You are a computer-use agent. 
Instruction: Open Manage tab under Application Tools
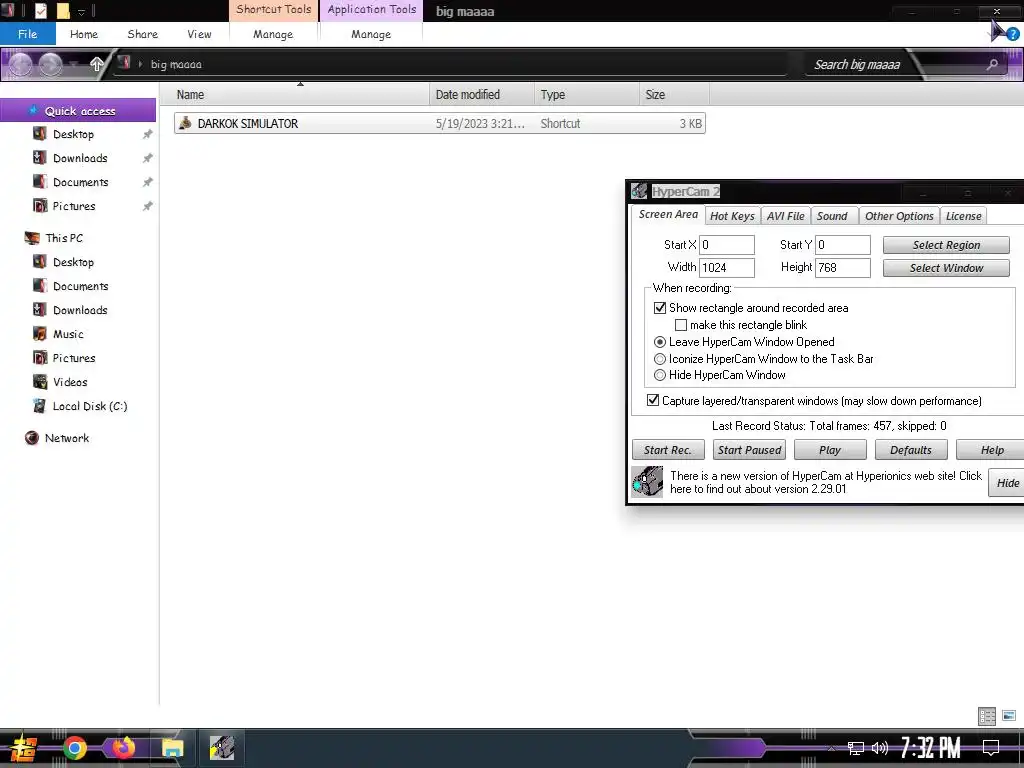[371, 34]
